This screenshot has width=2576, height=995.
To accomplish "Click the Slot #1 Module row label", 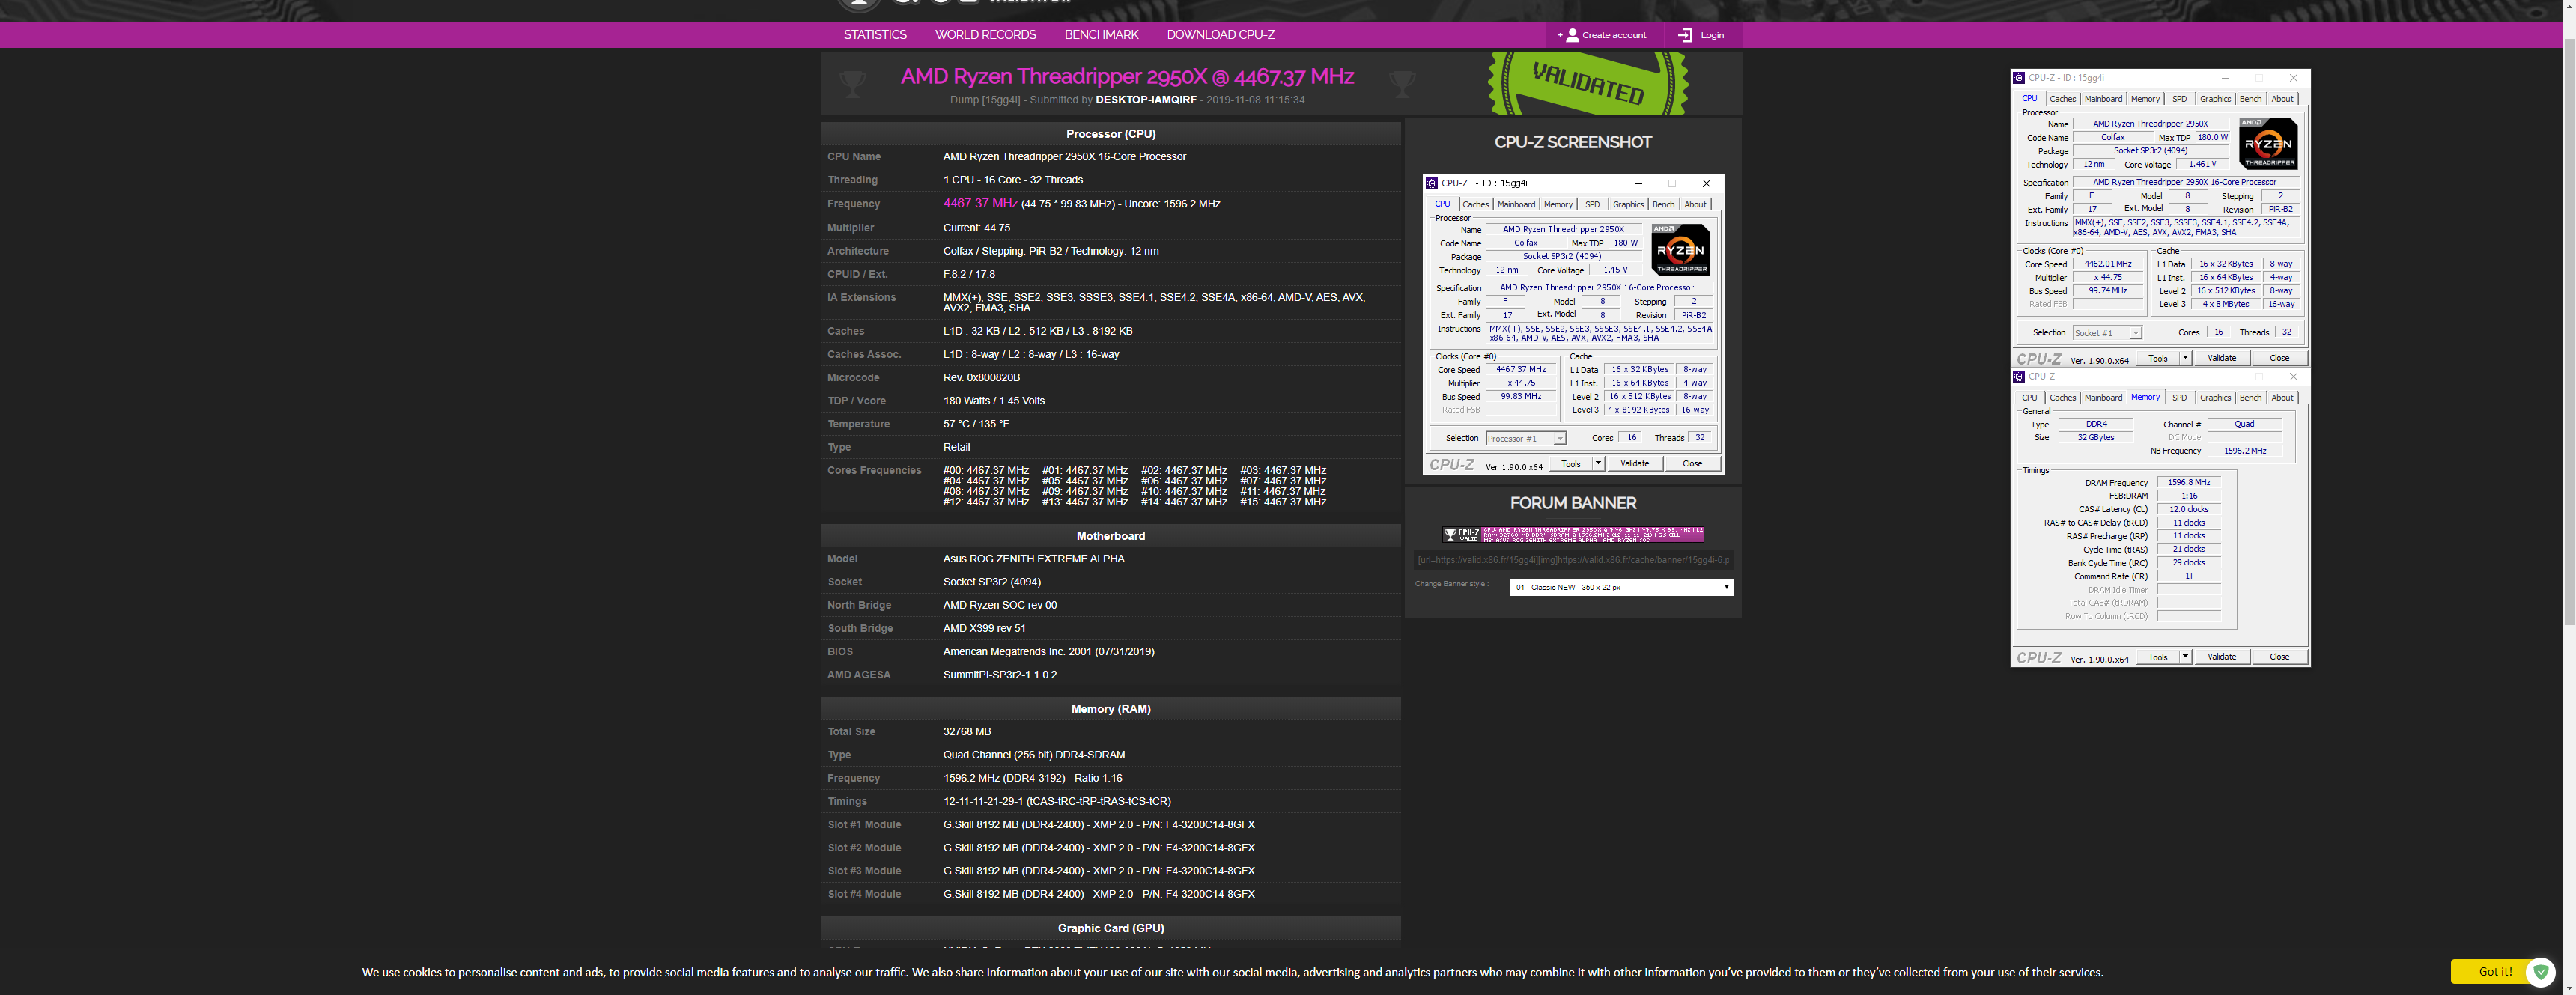I will (864, 825).
